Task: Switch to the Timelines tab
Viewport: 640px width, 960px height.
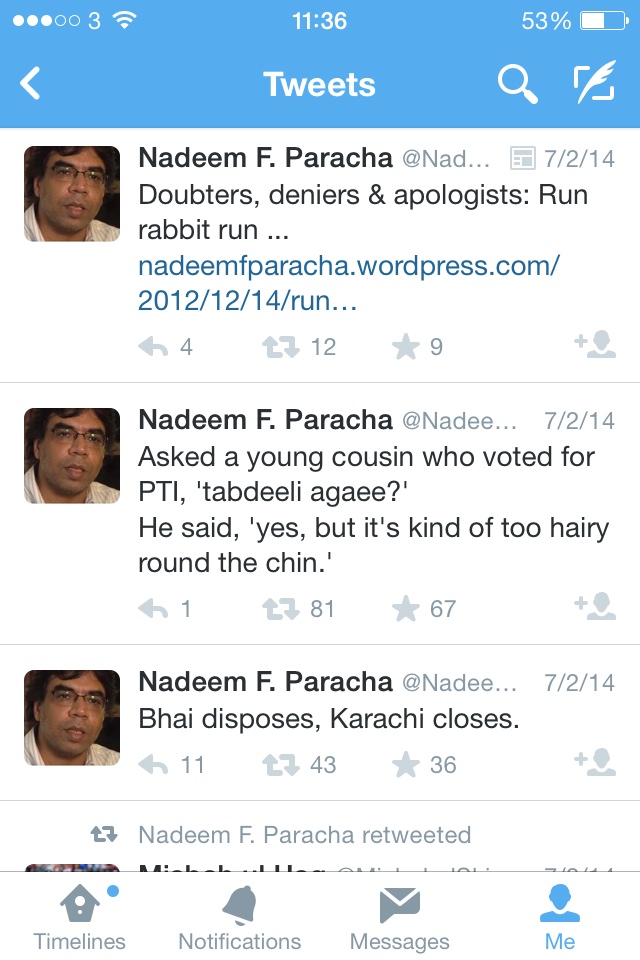Action: (80, 917)
